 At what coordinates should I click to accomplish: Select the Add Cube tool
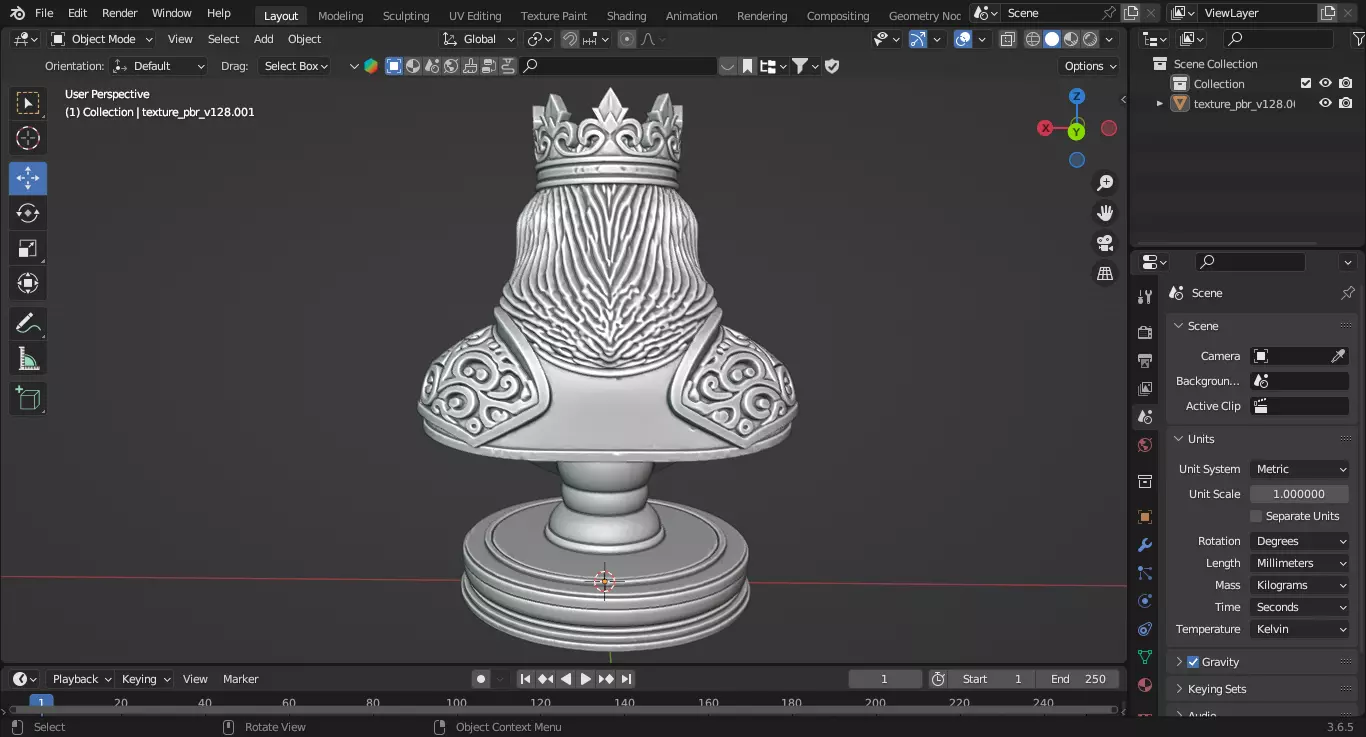[28, 398]
